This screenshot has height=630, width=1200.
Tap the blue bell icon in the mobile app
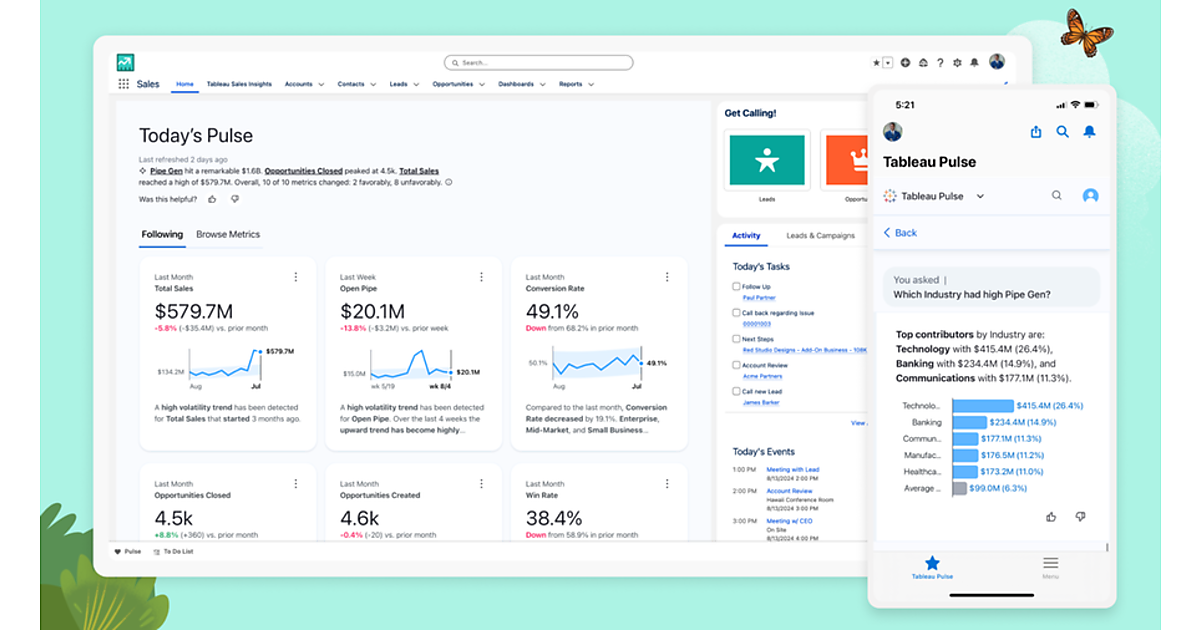1090,132
